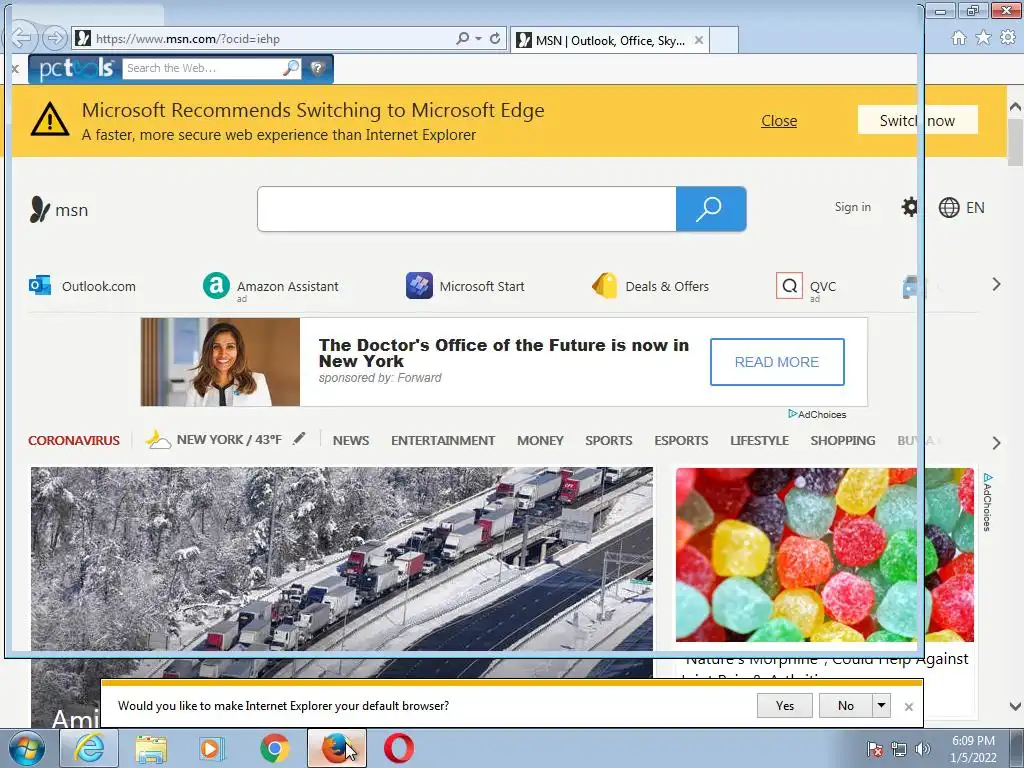
Task: Open the Tools gear in browser toolbar
Action: point(1008,38)
